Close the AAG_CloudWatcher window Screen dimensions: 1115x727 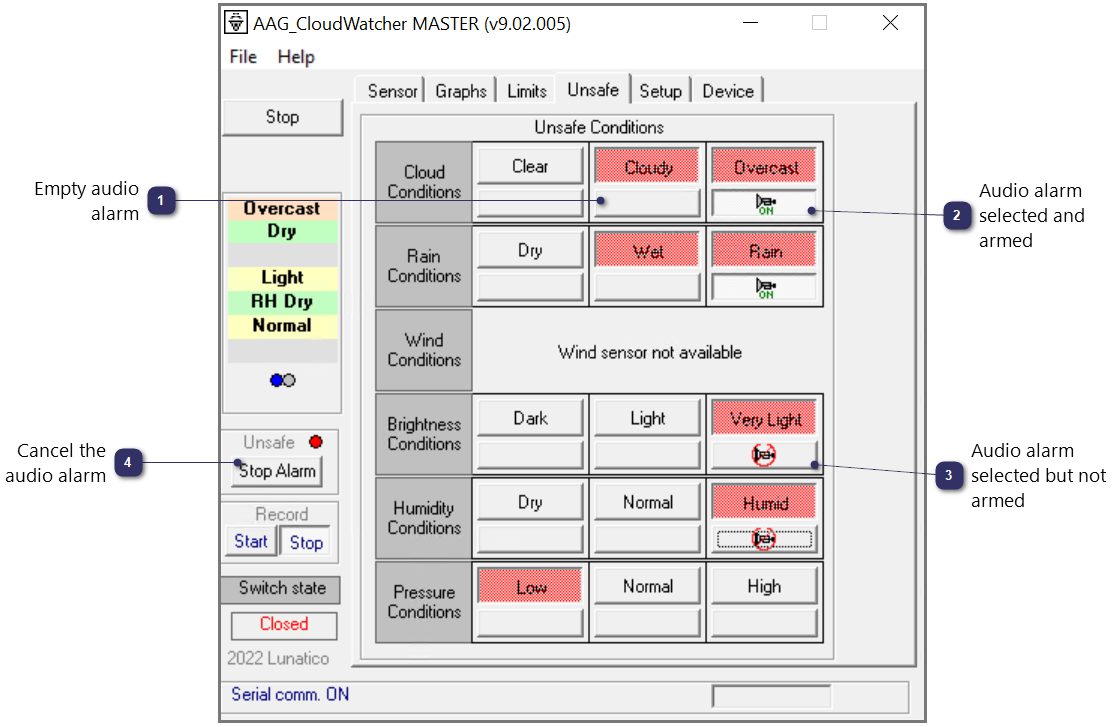[890, 23]
